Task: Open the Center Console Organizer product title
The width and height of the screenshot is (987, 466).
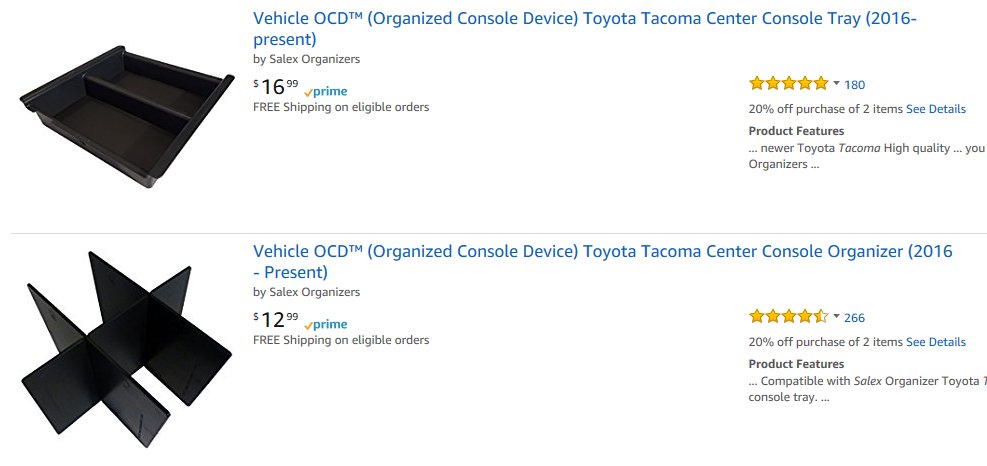Action: [x=603, y=261]
